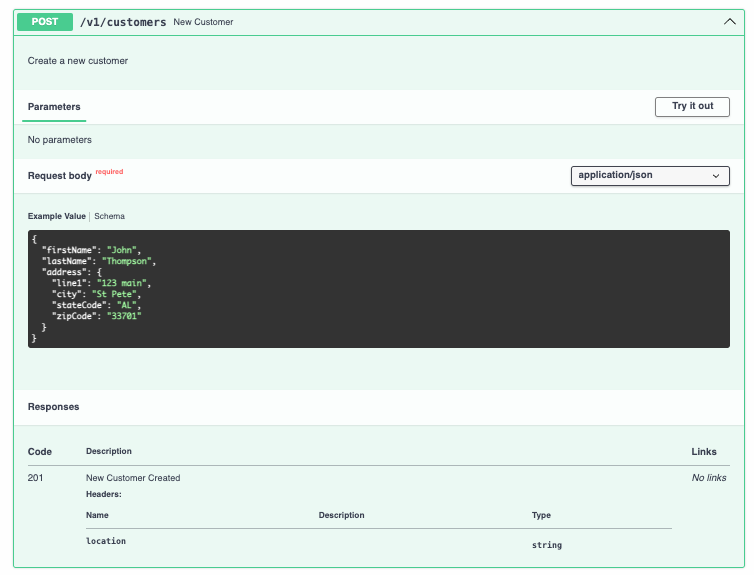Click the red required label
754x575 pixels.
[109, 172]
